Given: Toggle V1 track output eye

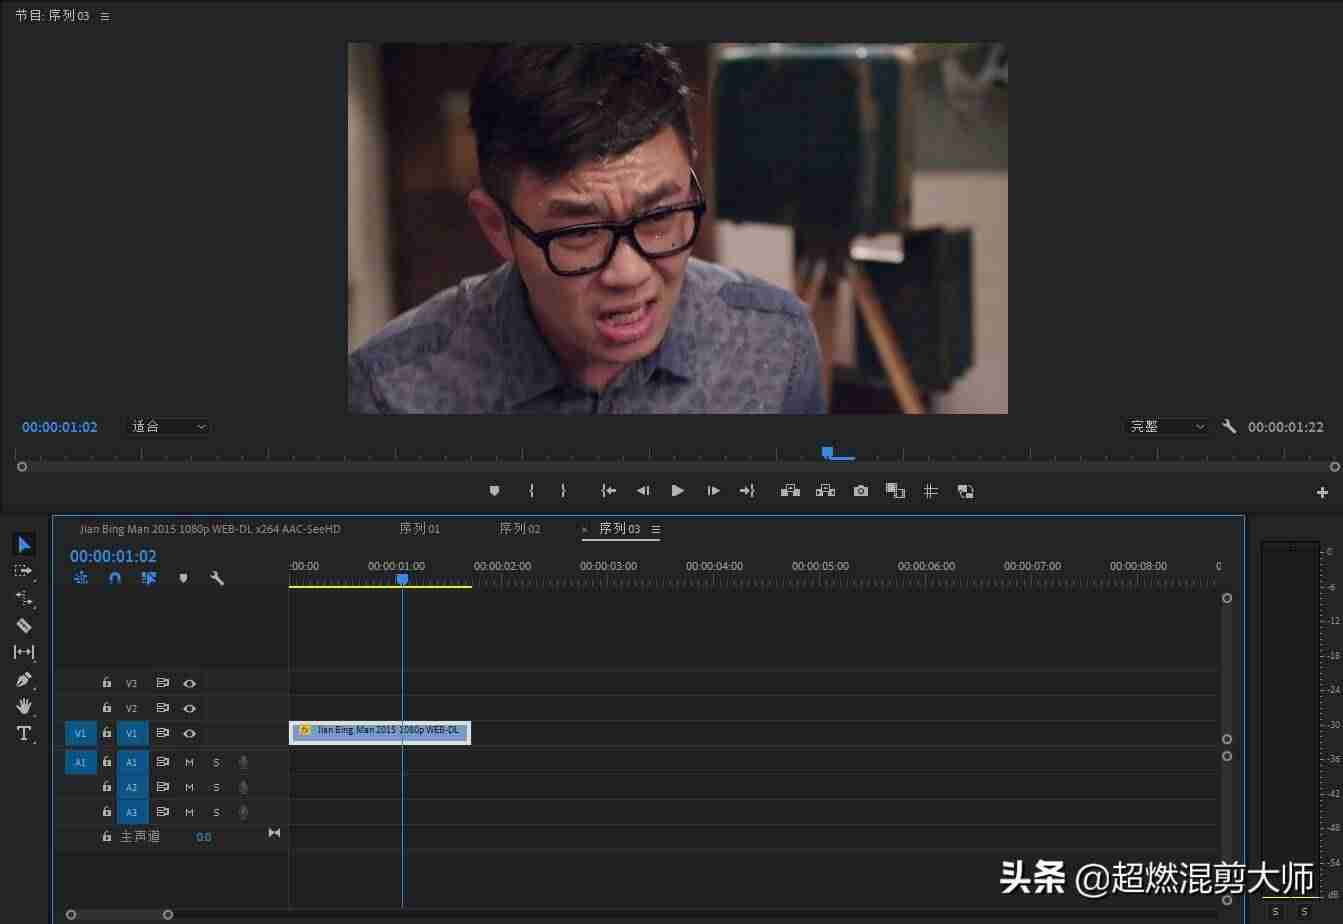Looking at the screenshot, I should click(x=189, y=733).
